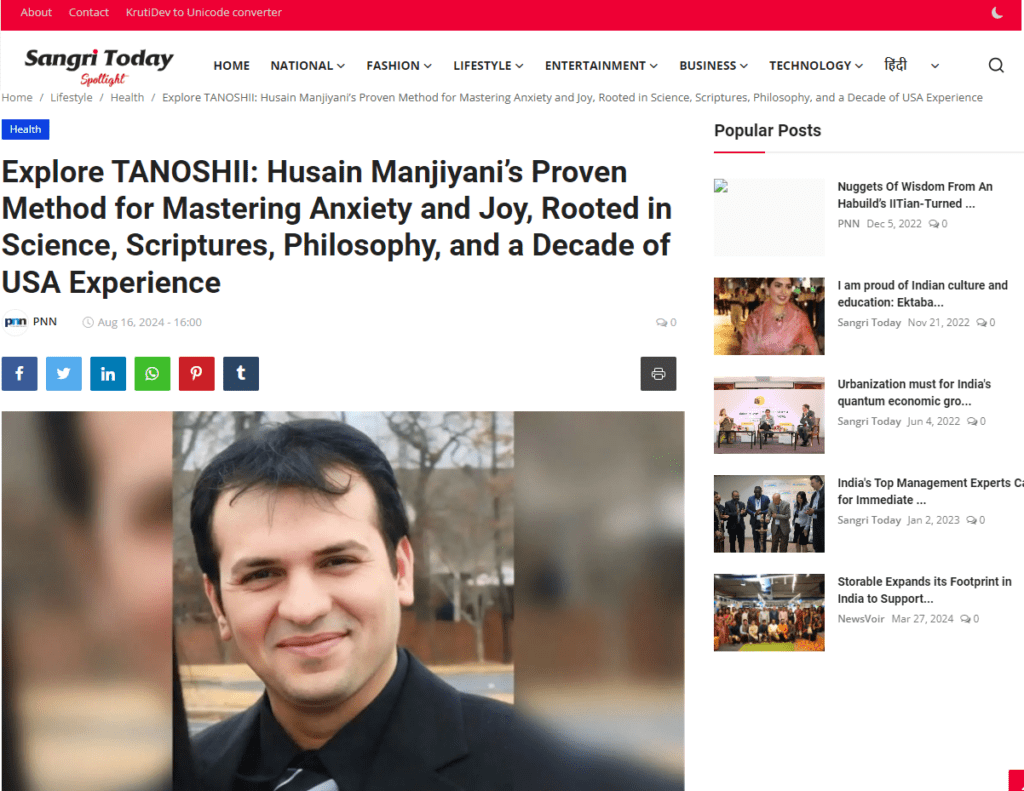Click the Sangri Today logo
The height and width of the screenshot is (791, 1024).
tap(99, 65)
